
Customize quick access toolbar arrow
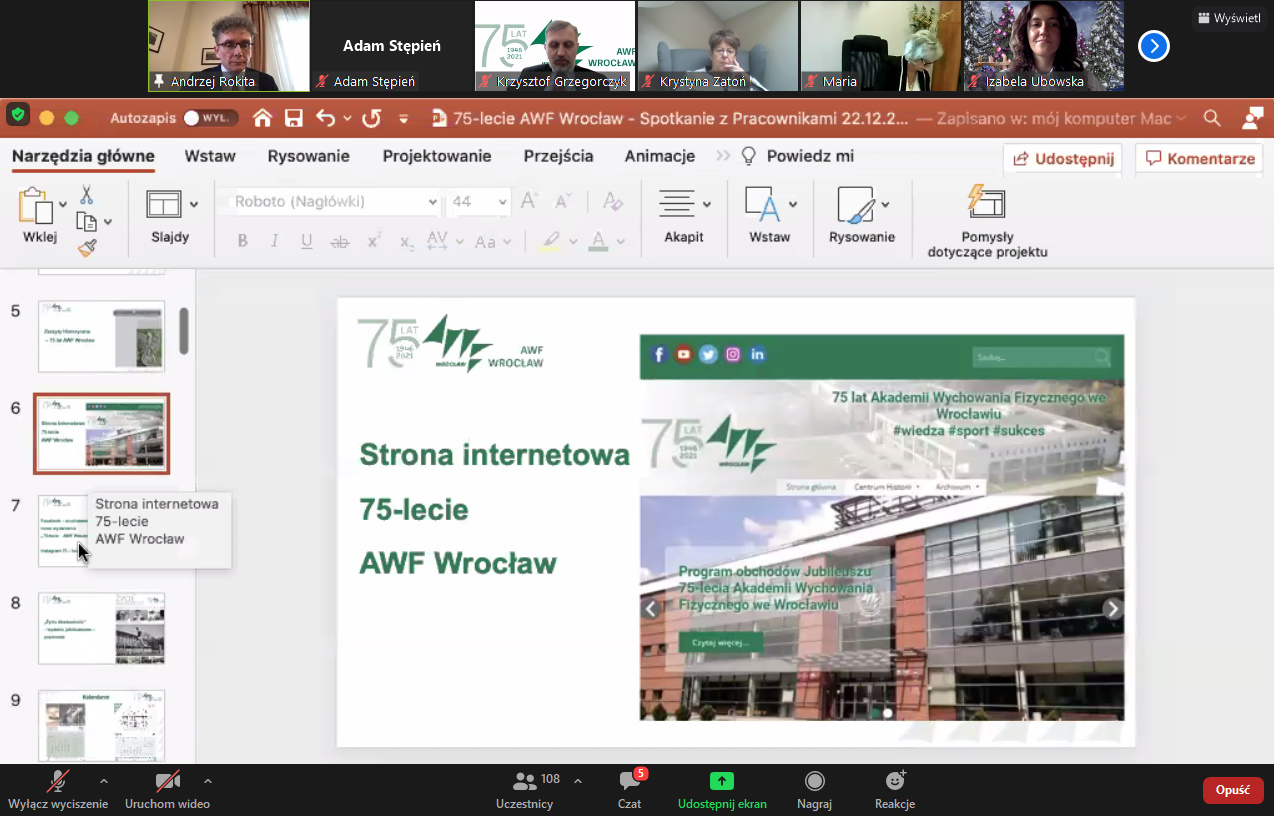[403, 118]
